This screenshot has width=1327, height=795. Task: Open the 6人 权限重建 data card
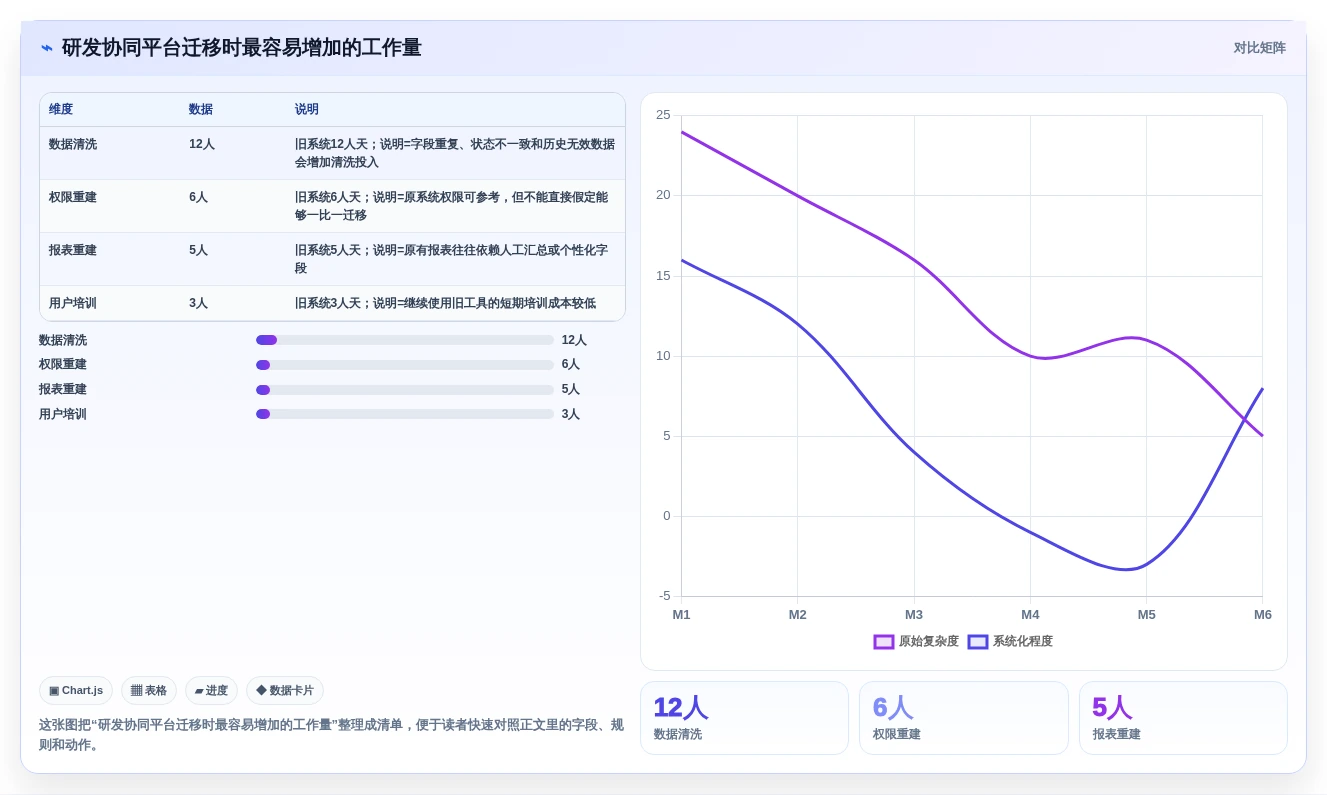pyautogui.click(x=963, y=718)
